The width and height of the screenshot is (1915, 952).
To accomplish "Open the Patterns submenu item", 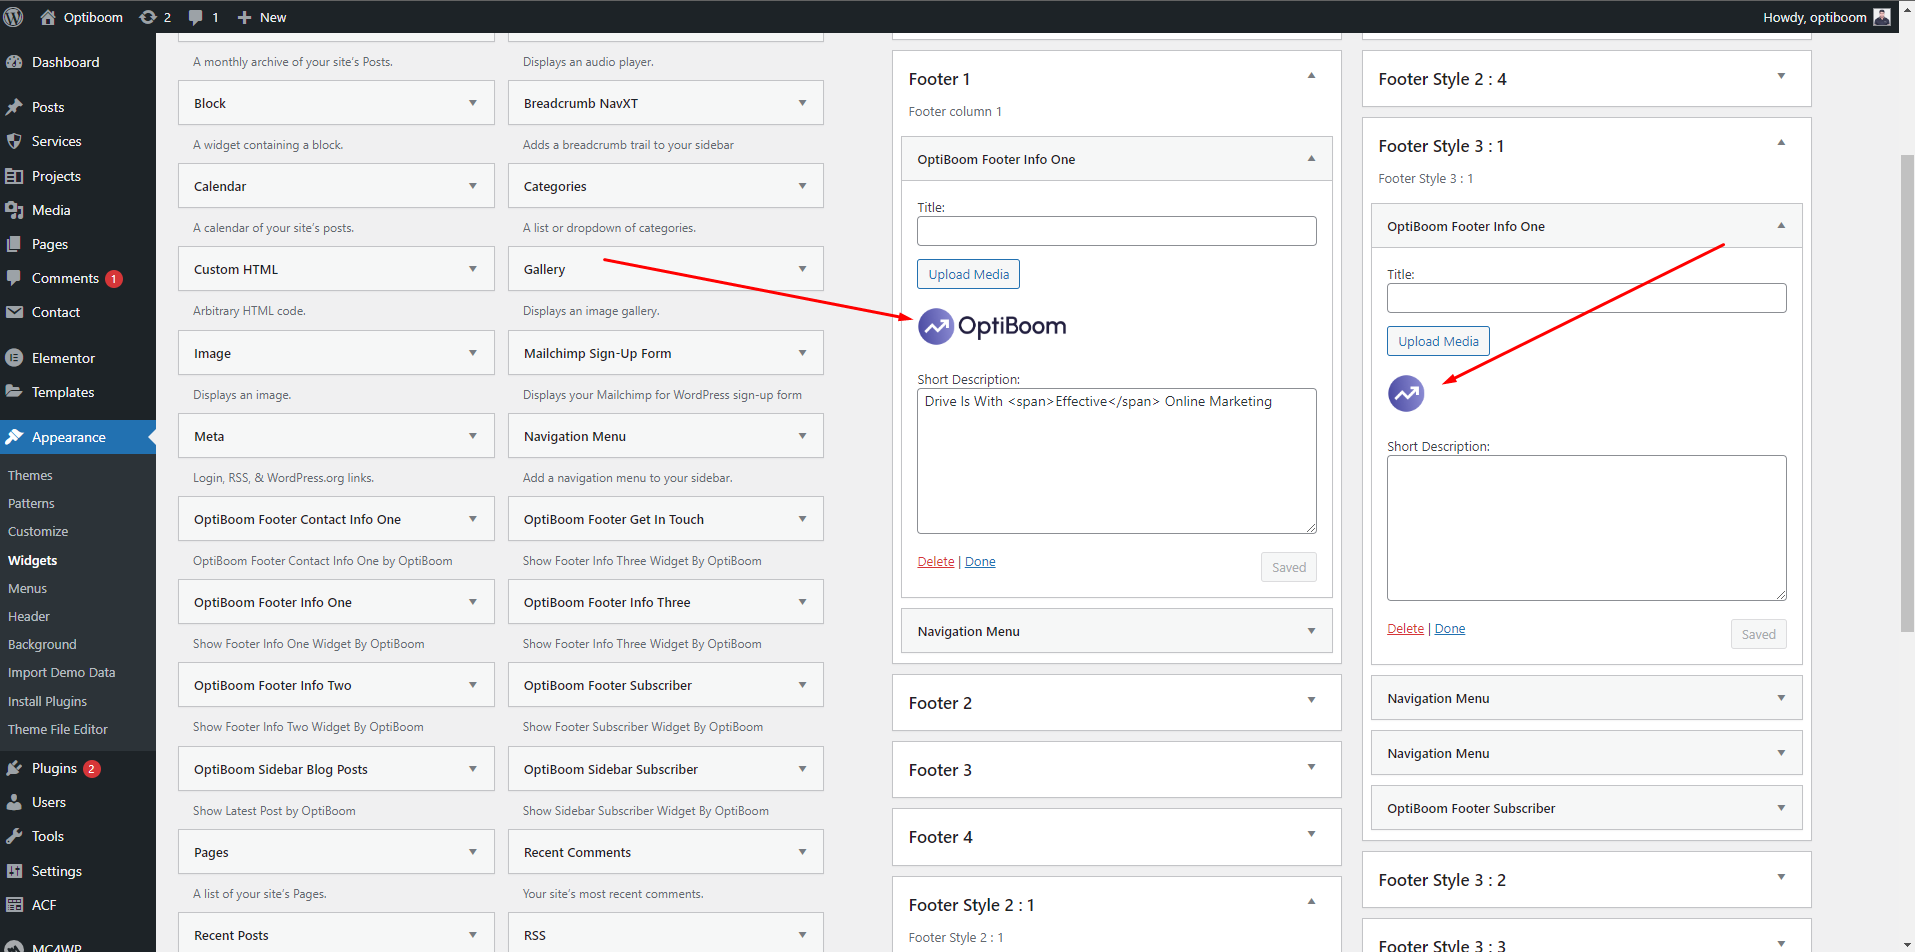I will (31, 503).
